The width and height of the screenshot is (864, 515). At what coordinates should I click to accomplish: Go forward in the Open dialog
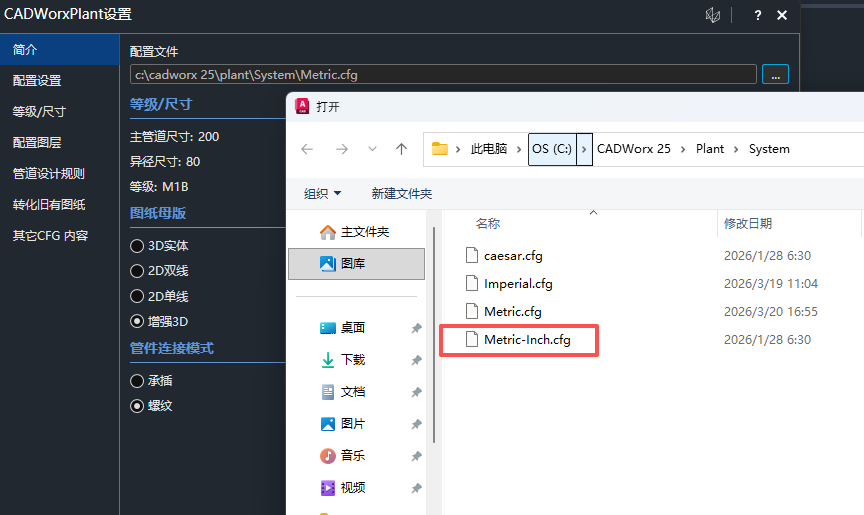coord(342,149)
